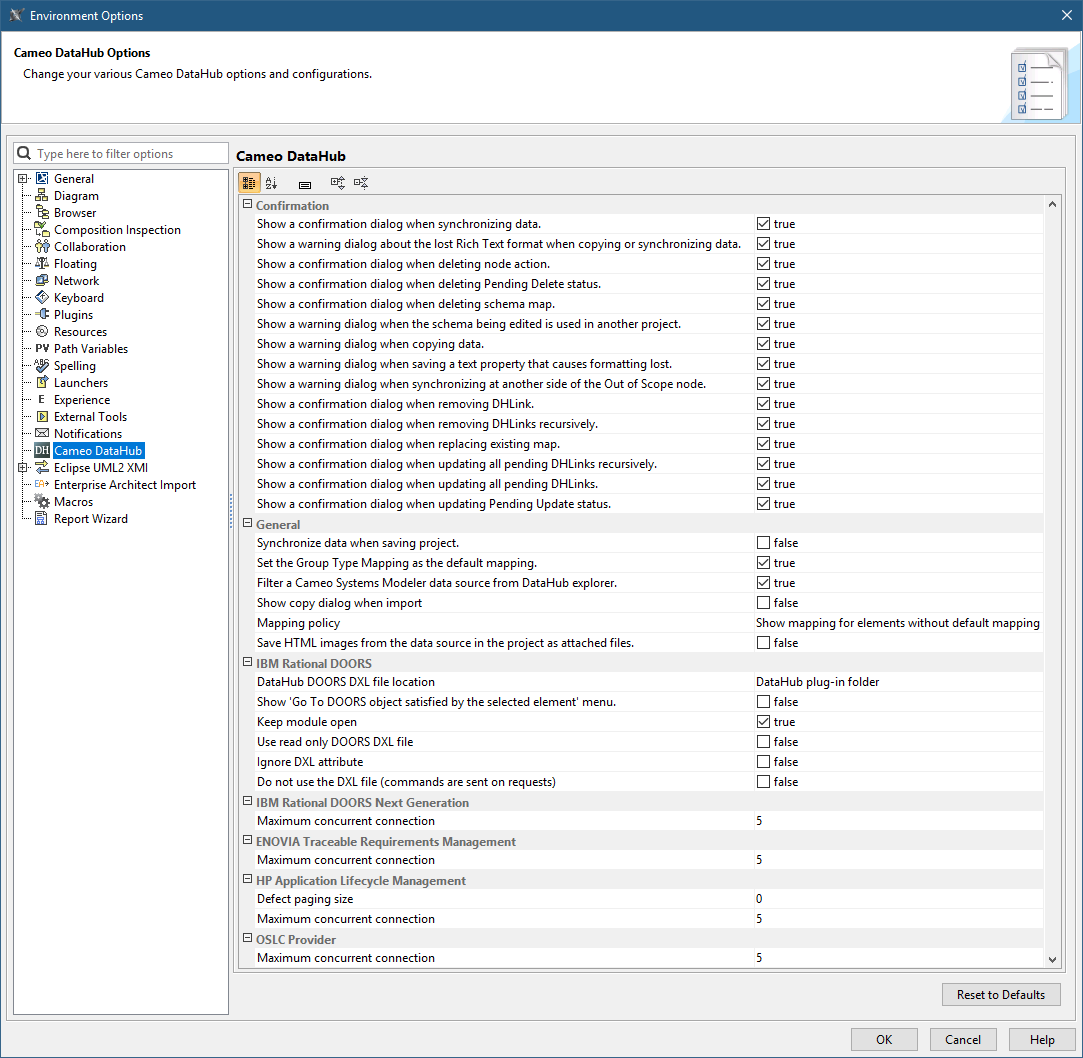This screenshot has width=1083, height=1058.
Task: Select the Categorized view toolbar icon
Action: (249, 183)
